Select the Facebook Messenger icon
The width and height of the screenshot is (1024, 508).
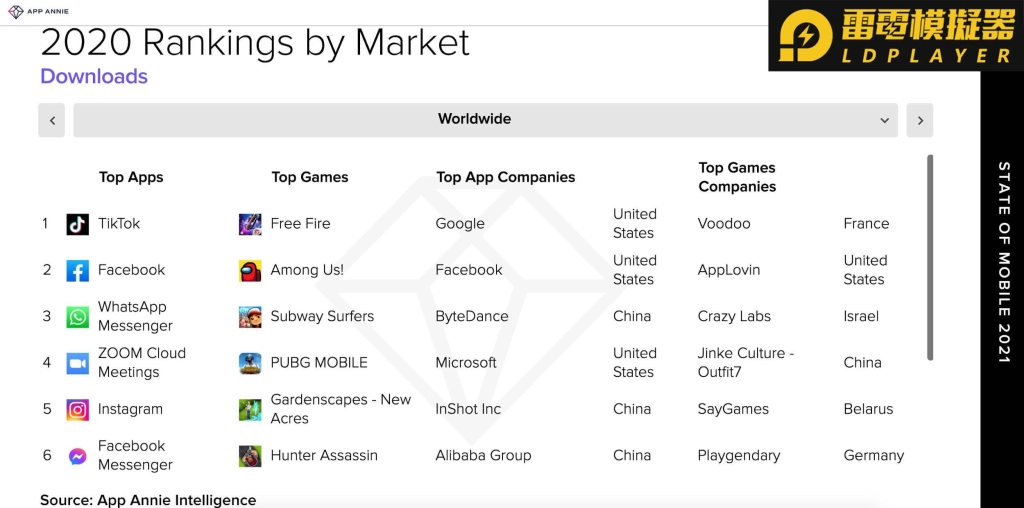[x=78, y=456]
